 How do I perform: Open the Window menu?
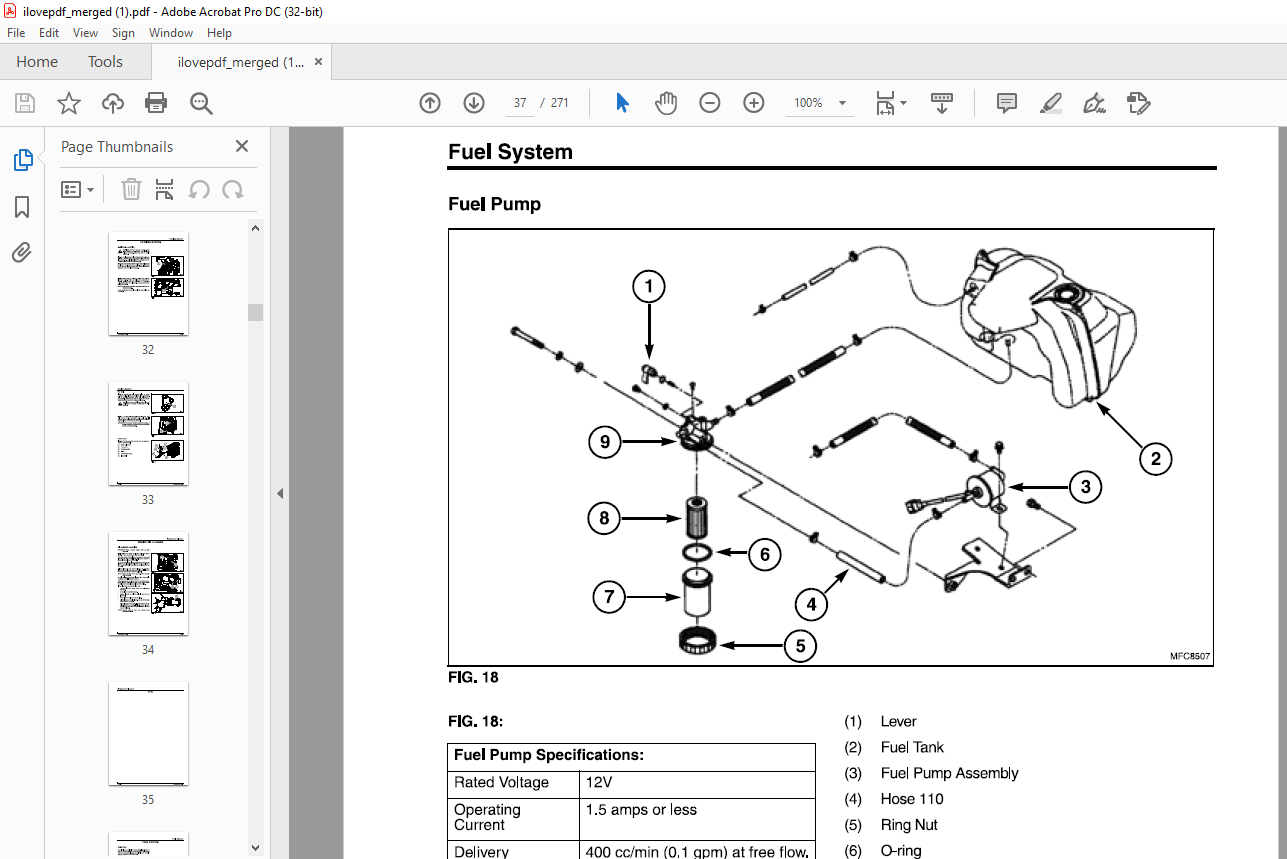[171, 33]
